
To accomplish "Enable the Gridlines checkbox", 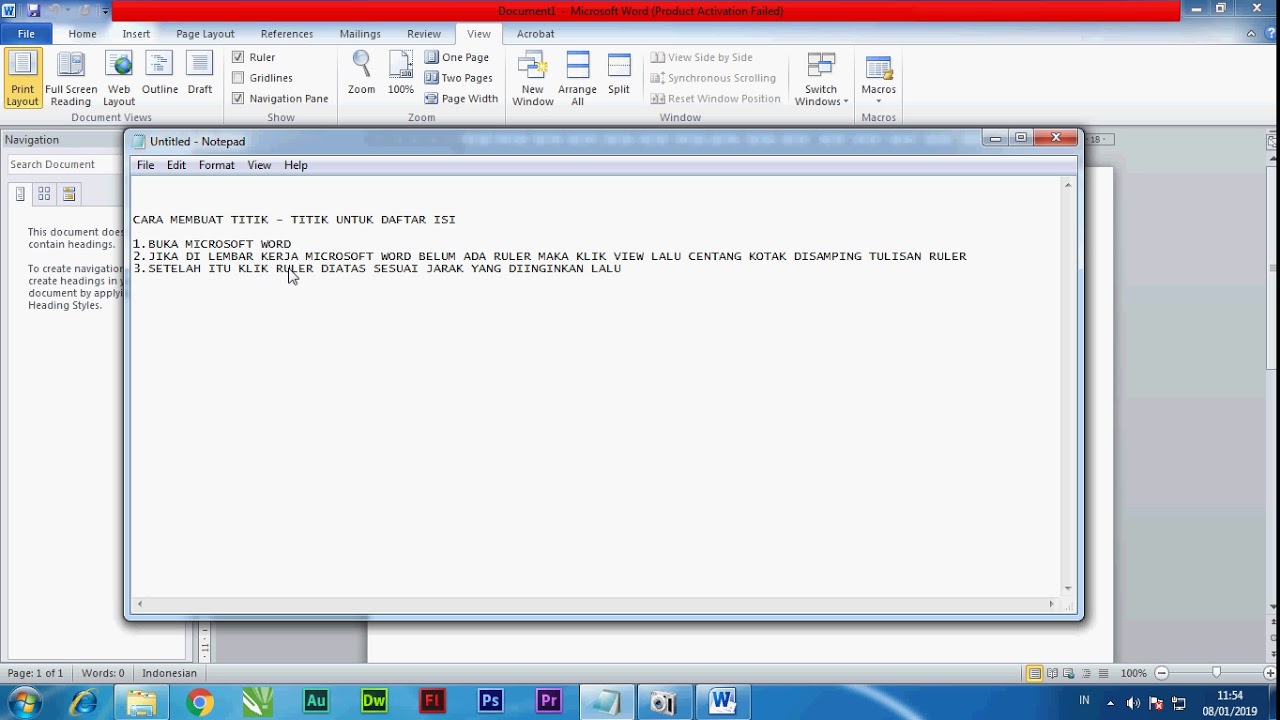I will (238, 78).
